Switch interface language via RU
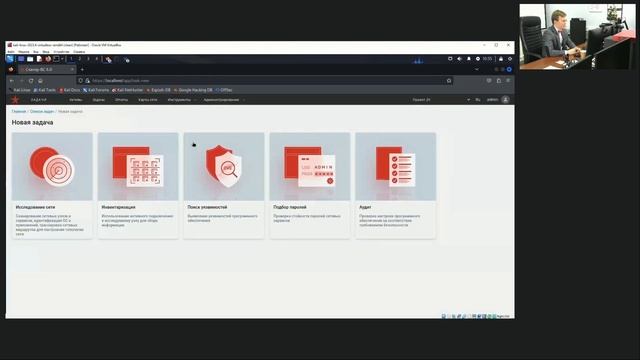The width and height of the screenshot is (640, 360). [478, 100]
